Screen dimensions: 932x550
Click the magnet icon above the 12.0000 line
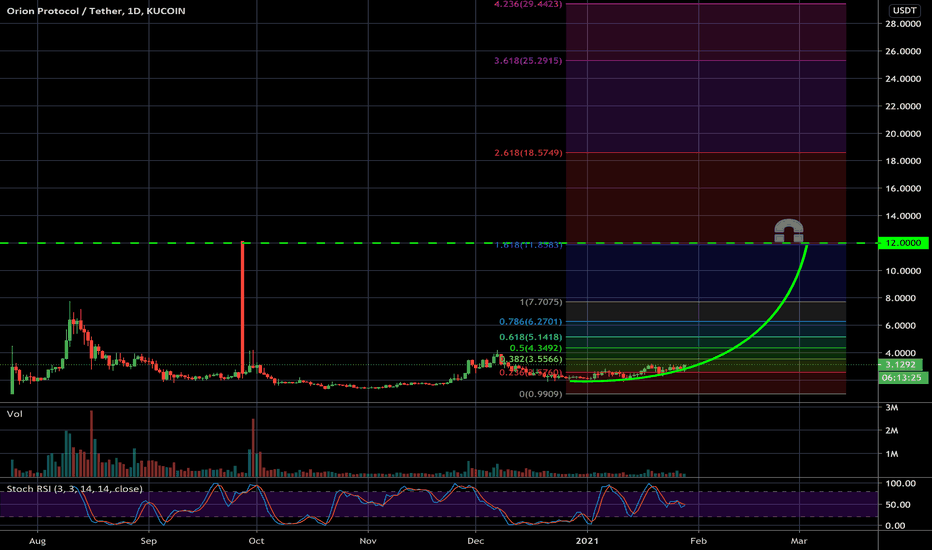(789, 231)
